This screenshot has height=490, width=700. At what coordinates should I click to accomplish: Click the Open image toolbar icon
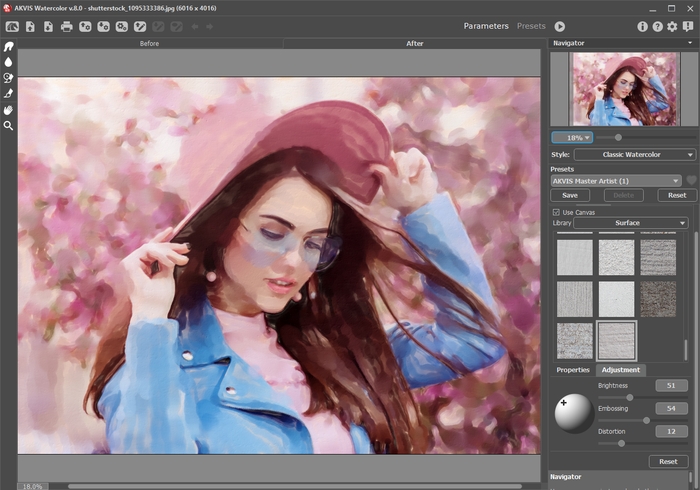coord(30,27)
